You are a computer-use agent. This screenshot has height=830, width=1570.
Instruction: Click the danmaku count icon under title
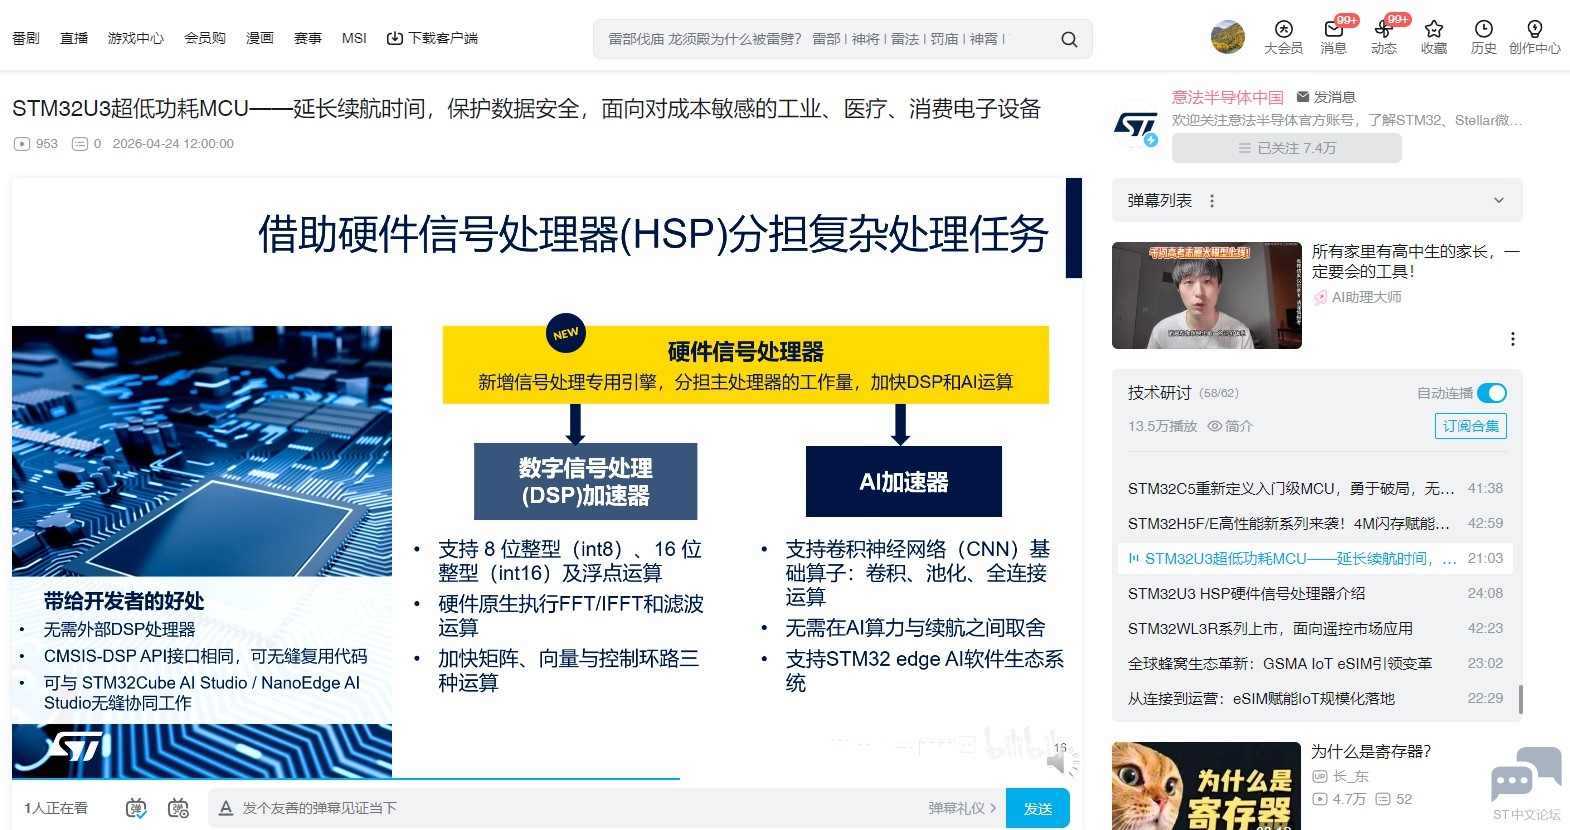pos(80,144)
